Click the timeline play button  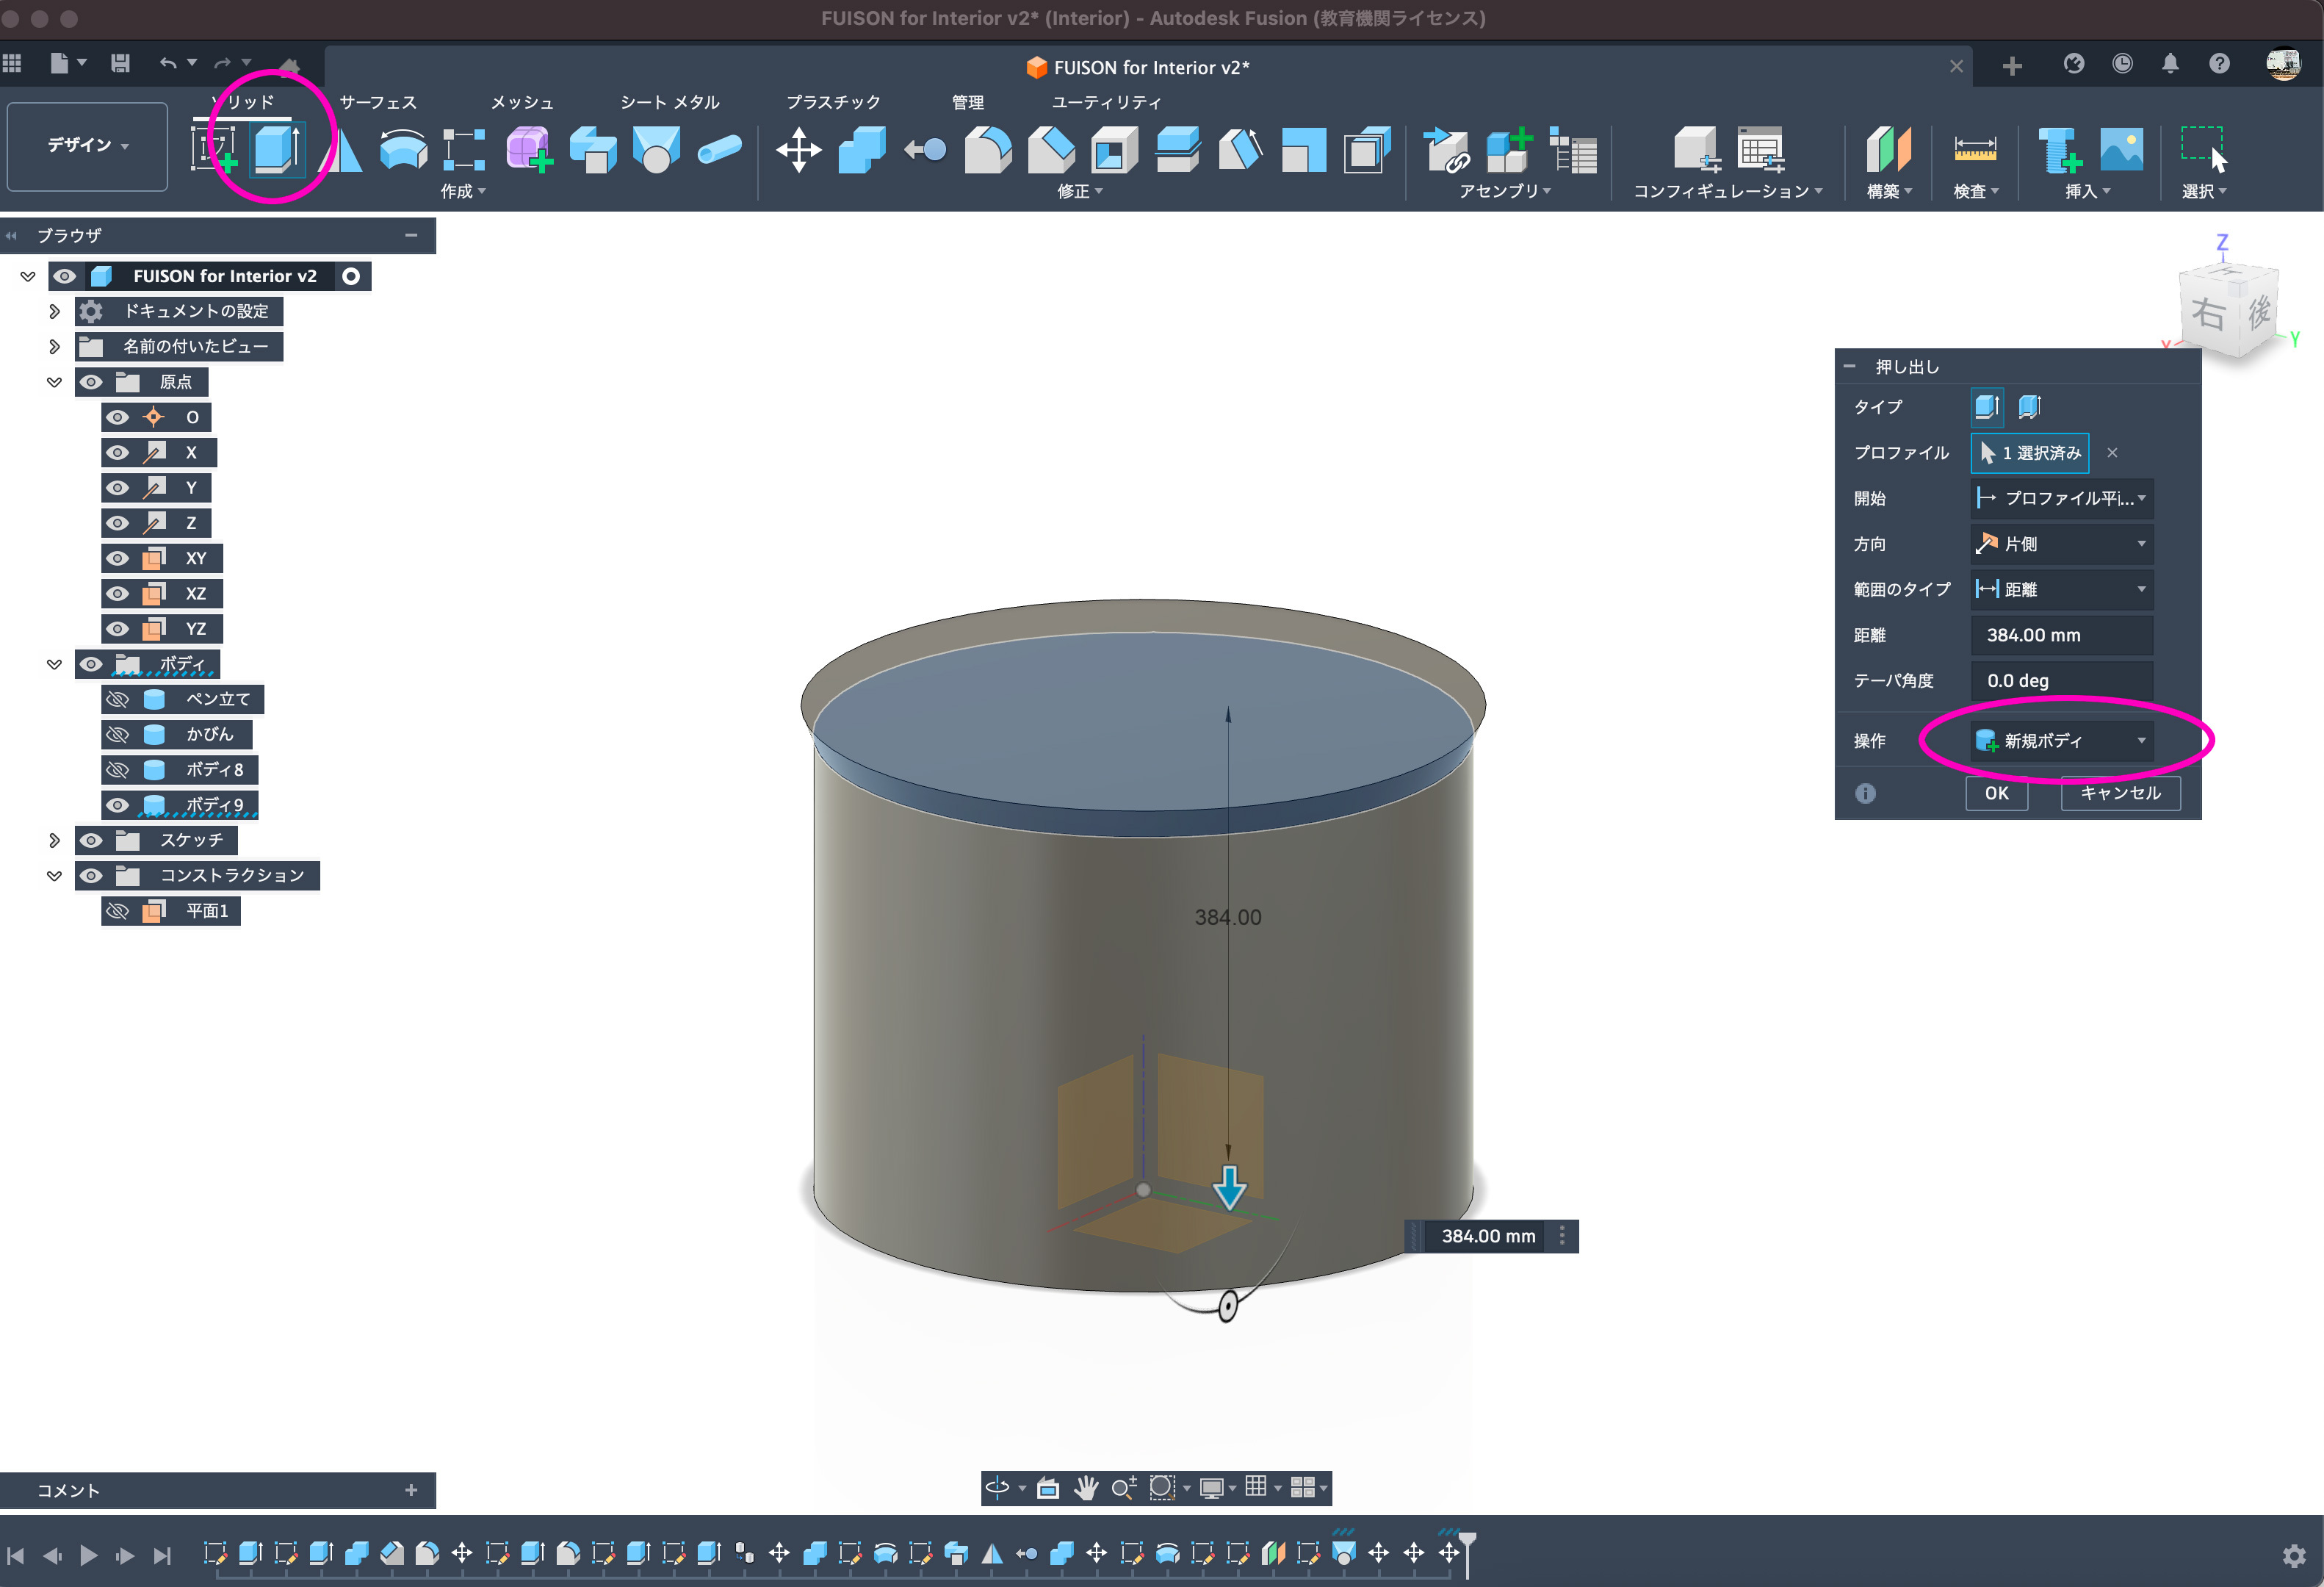(88, 1555)
